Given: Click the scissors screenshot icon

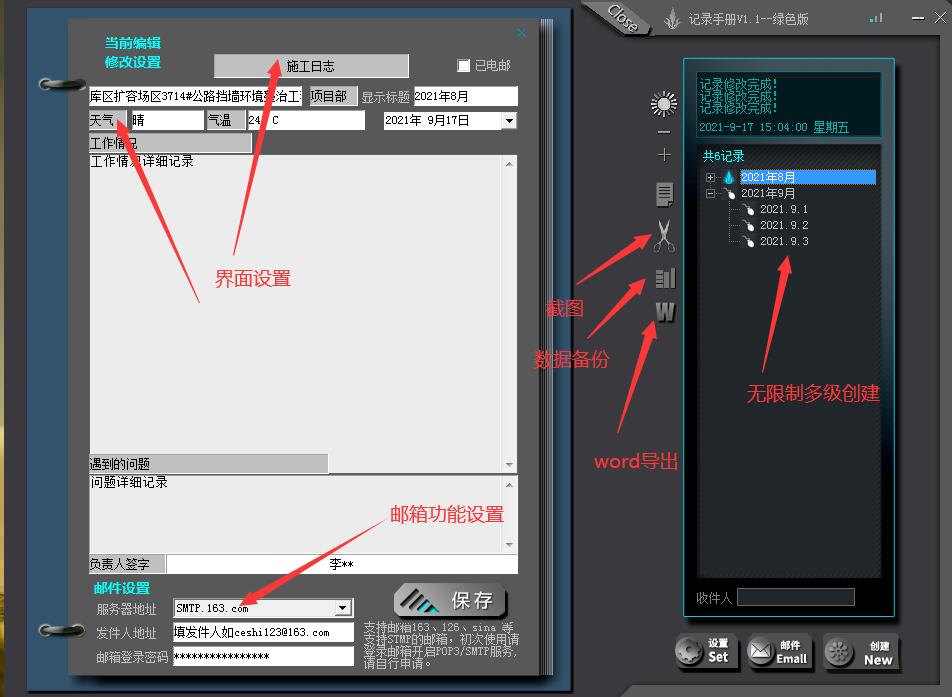Looking at the screenshot, I should click(x=664, y=236).
